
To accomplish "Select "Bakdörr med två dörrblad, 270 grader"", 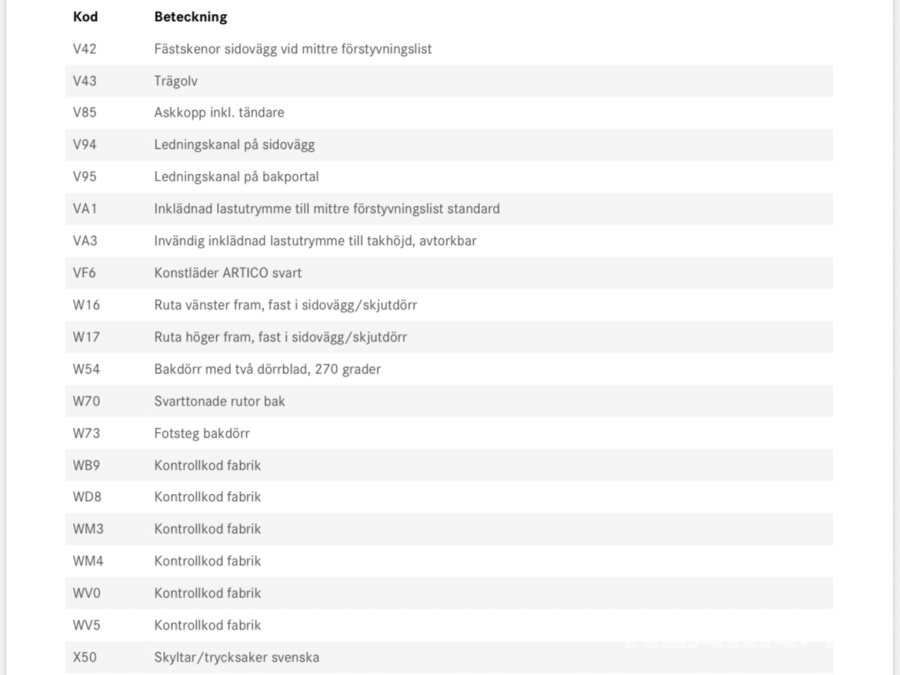I will coord(267,369).
